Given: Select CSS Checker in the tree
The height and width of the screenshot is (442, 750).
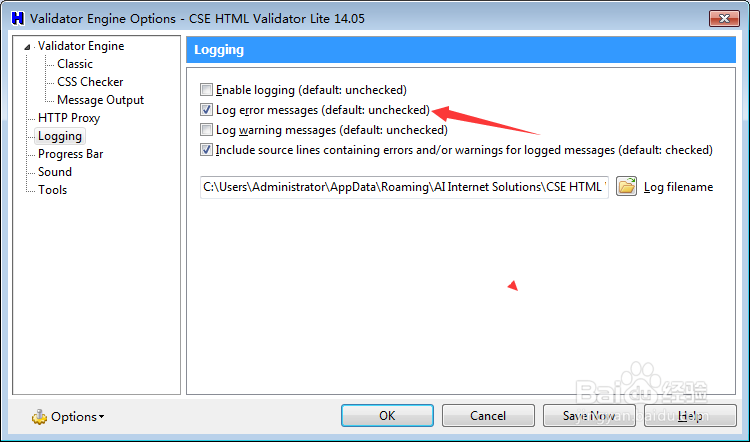Looking at the screenshot, I should 90,82.
